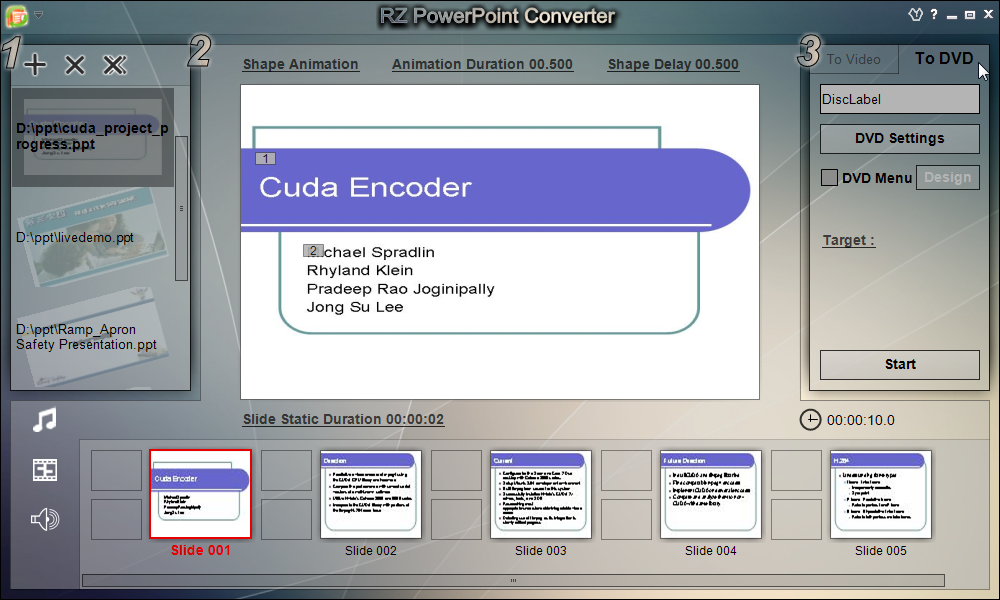
Task: Enable the DVD Menu checkbox
Action: click(829, 177)
